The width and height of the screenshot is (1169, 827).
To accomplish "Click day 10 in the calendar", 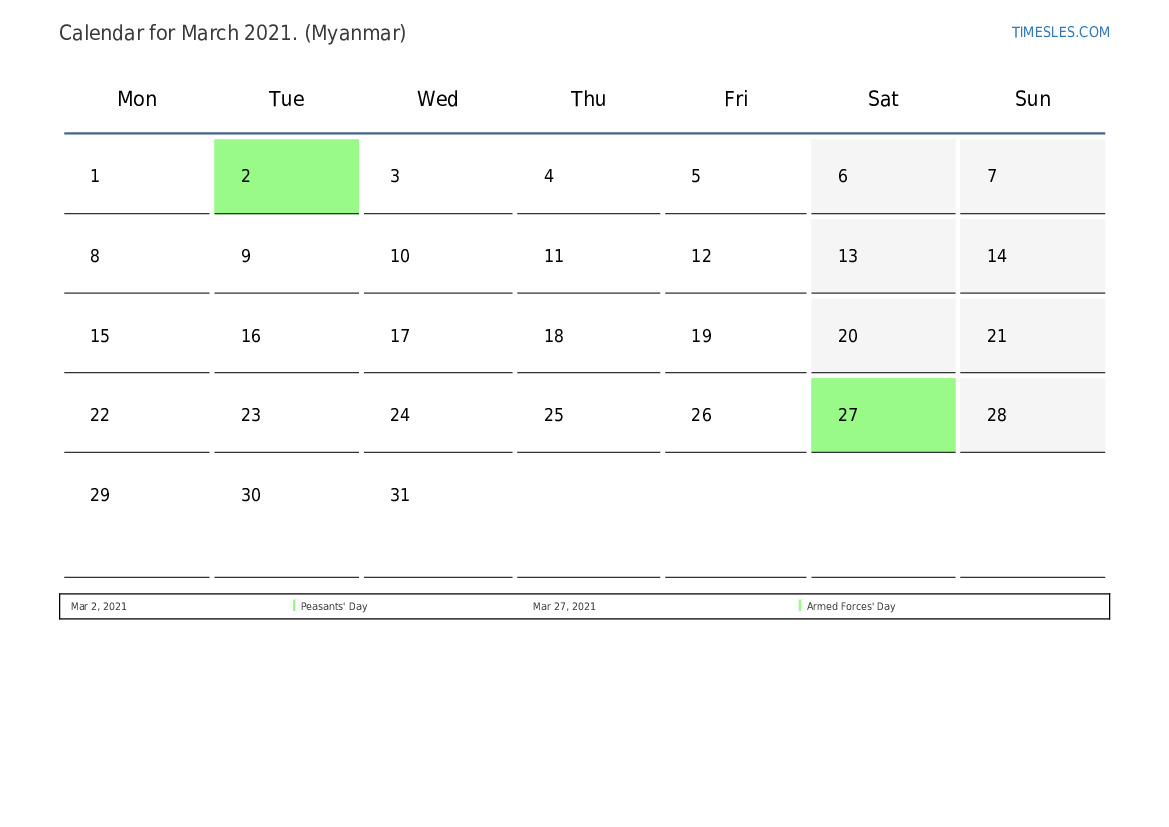I will (438, 256).
